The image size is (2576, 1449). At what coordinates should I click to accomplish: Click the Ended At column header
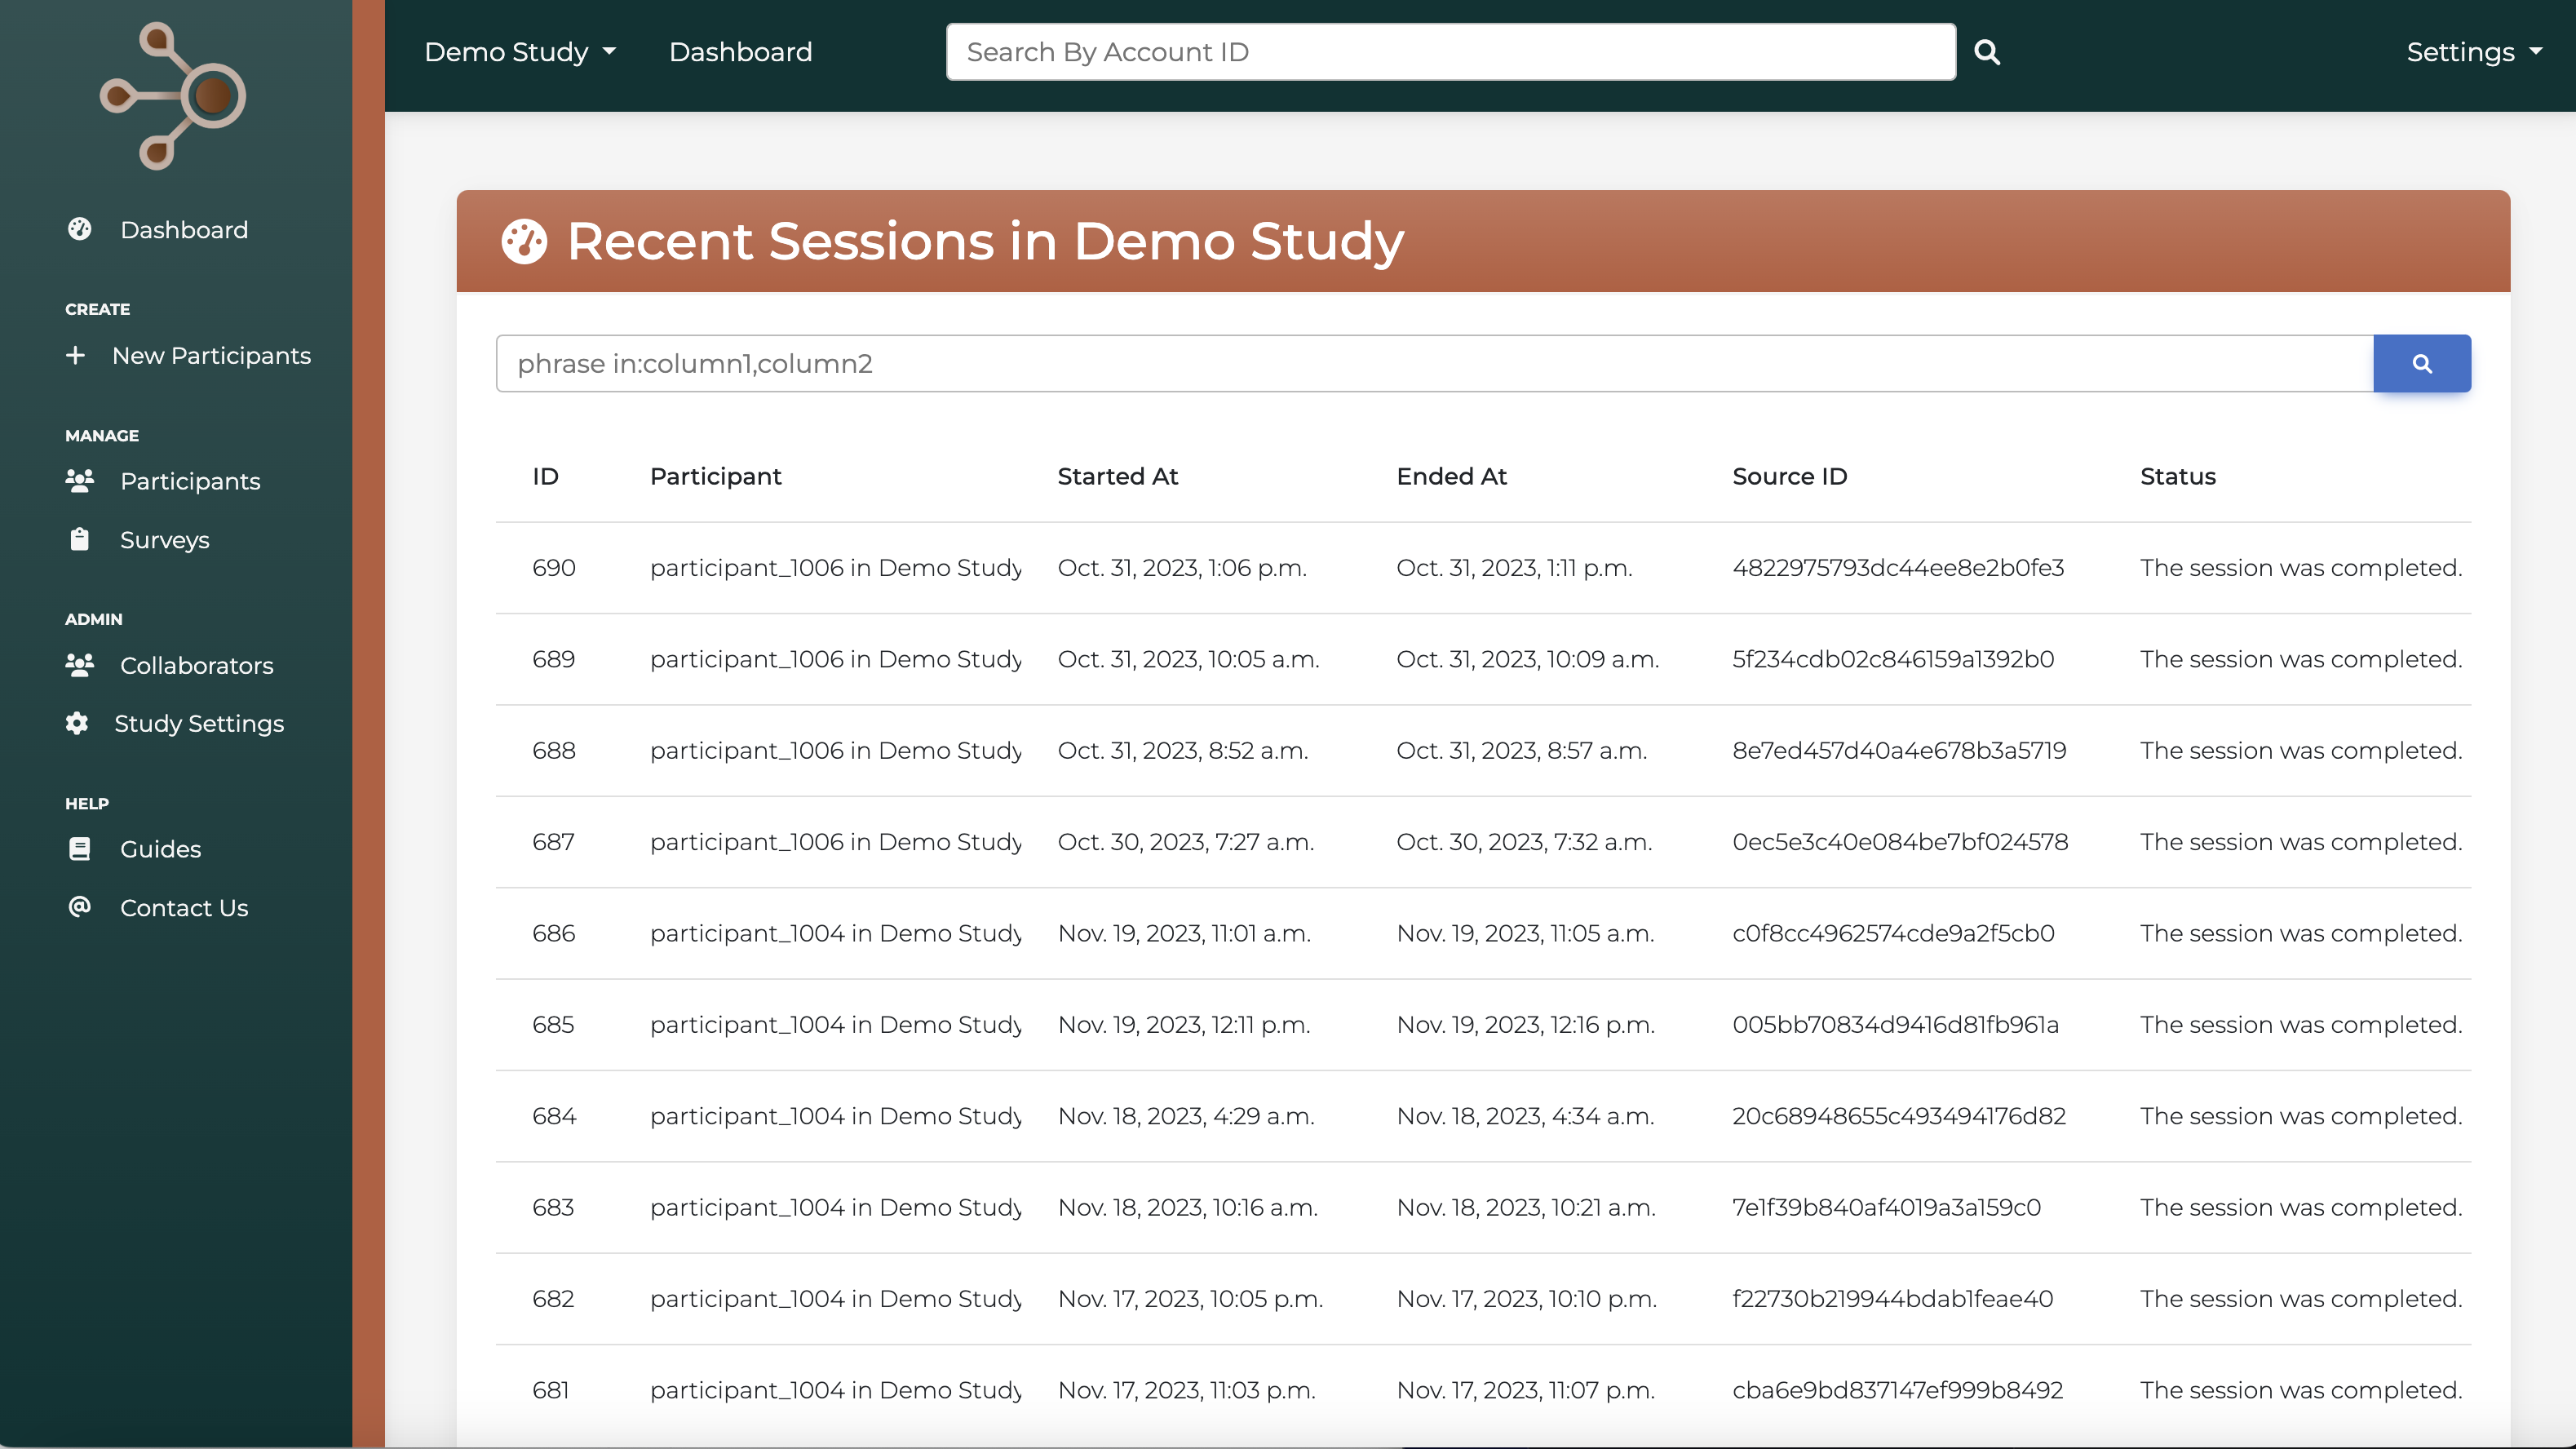click(1451, 476)
